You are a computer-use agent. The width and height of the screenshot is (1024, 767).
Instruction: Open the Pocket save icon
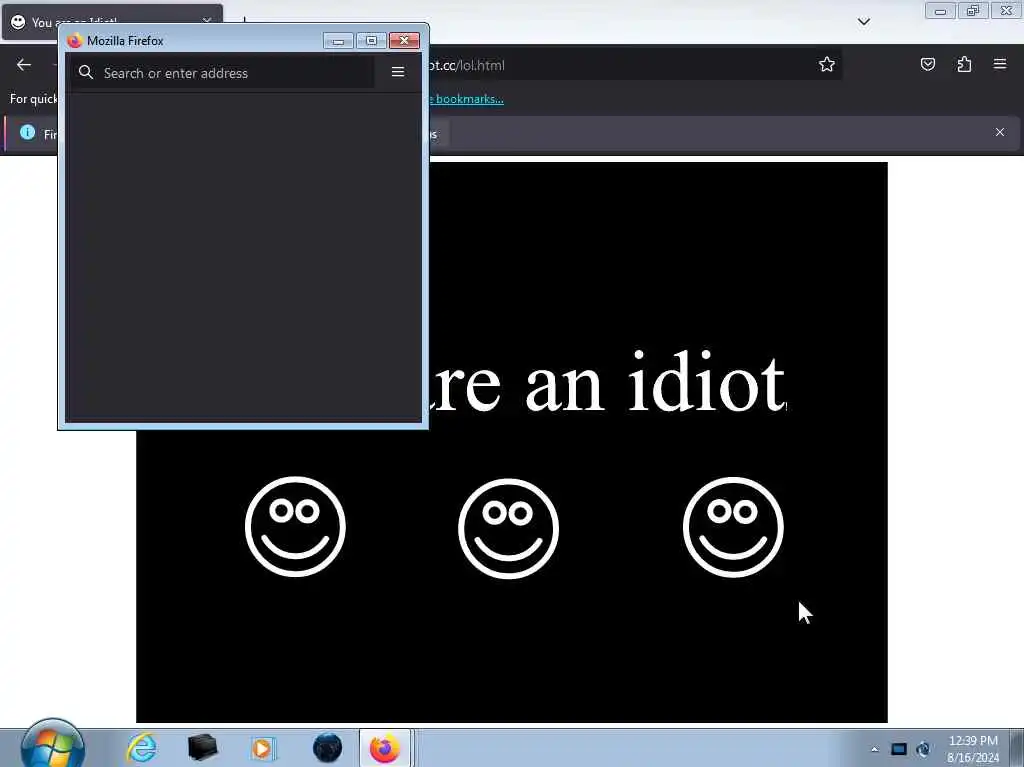927,64
